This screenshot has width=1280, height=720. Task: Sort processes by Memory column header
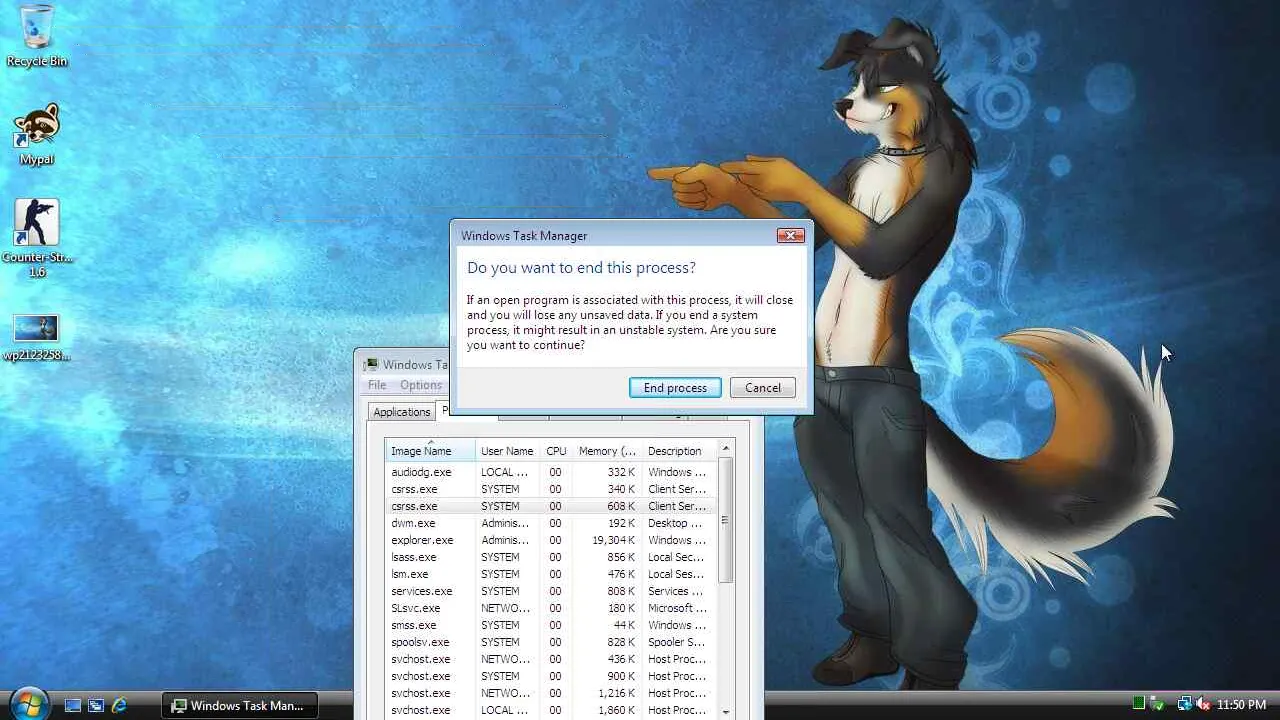click(x=607, y=451)
